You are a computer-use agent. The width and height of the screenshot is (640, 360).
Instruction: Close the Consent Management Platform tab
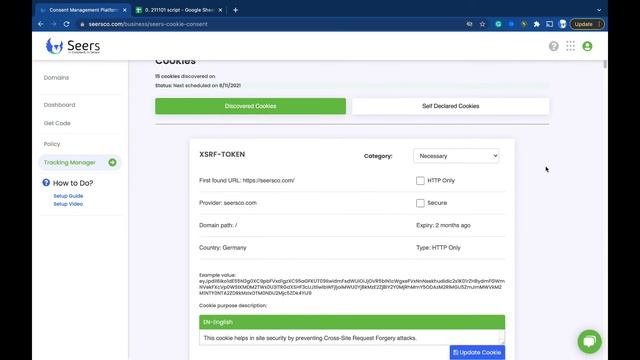pos(124,10)
